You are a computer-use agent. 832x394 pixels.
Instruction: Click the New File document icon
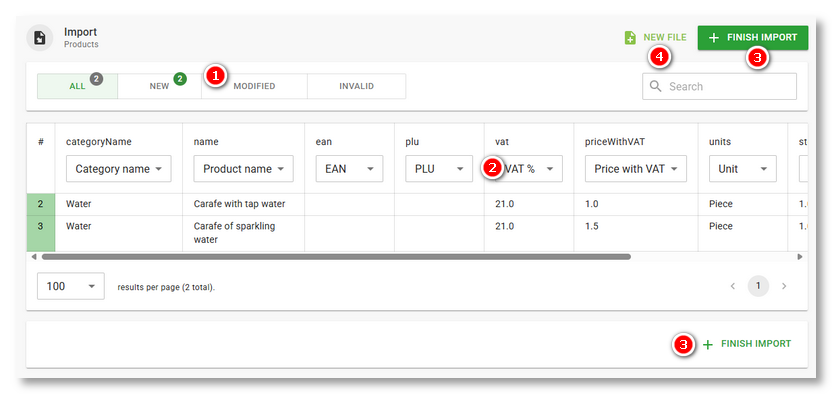pyautogui.click(x=630, y=38)
